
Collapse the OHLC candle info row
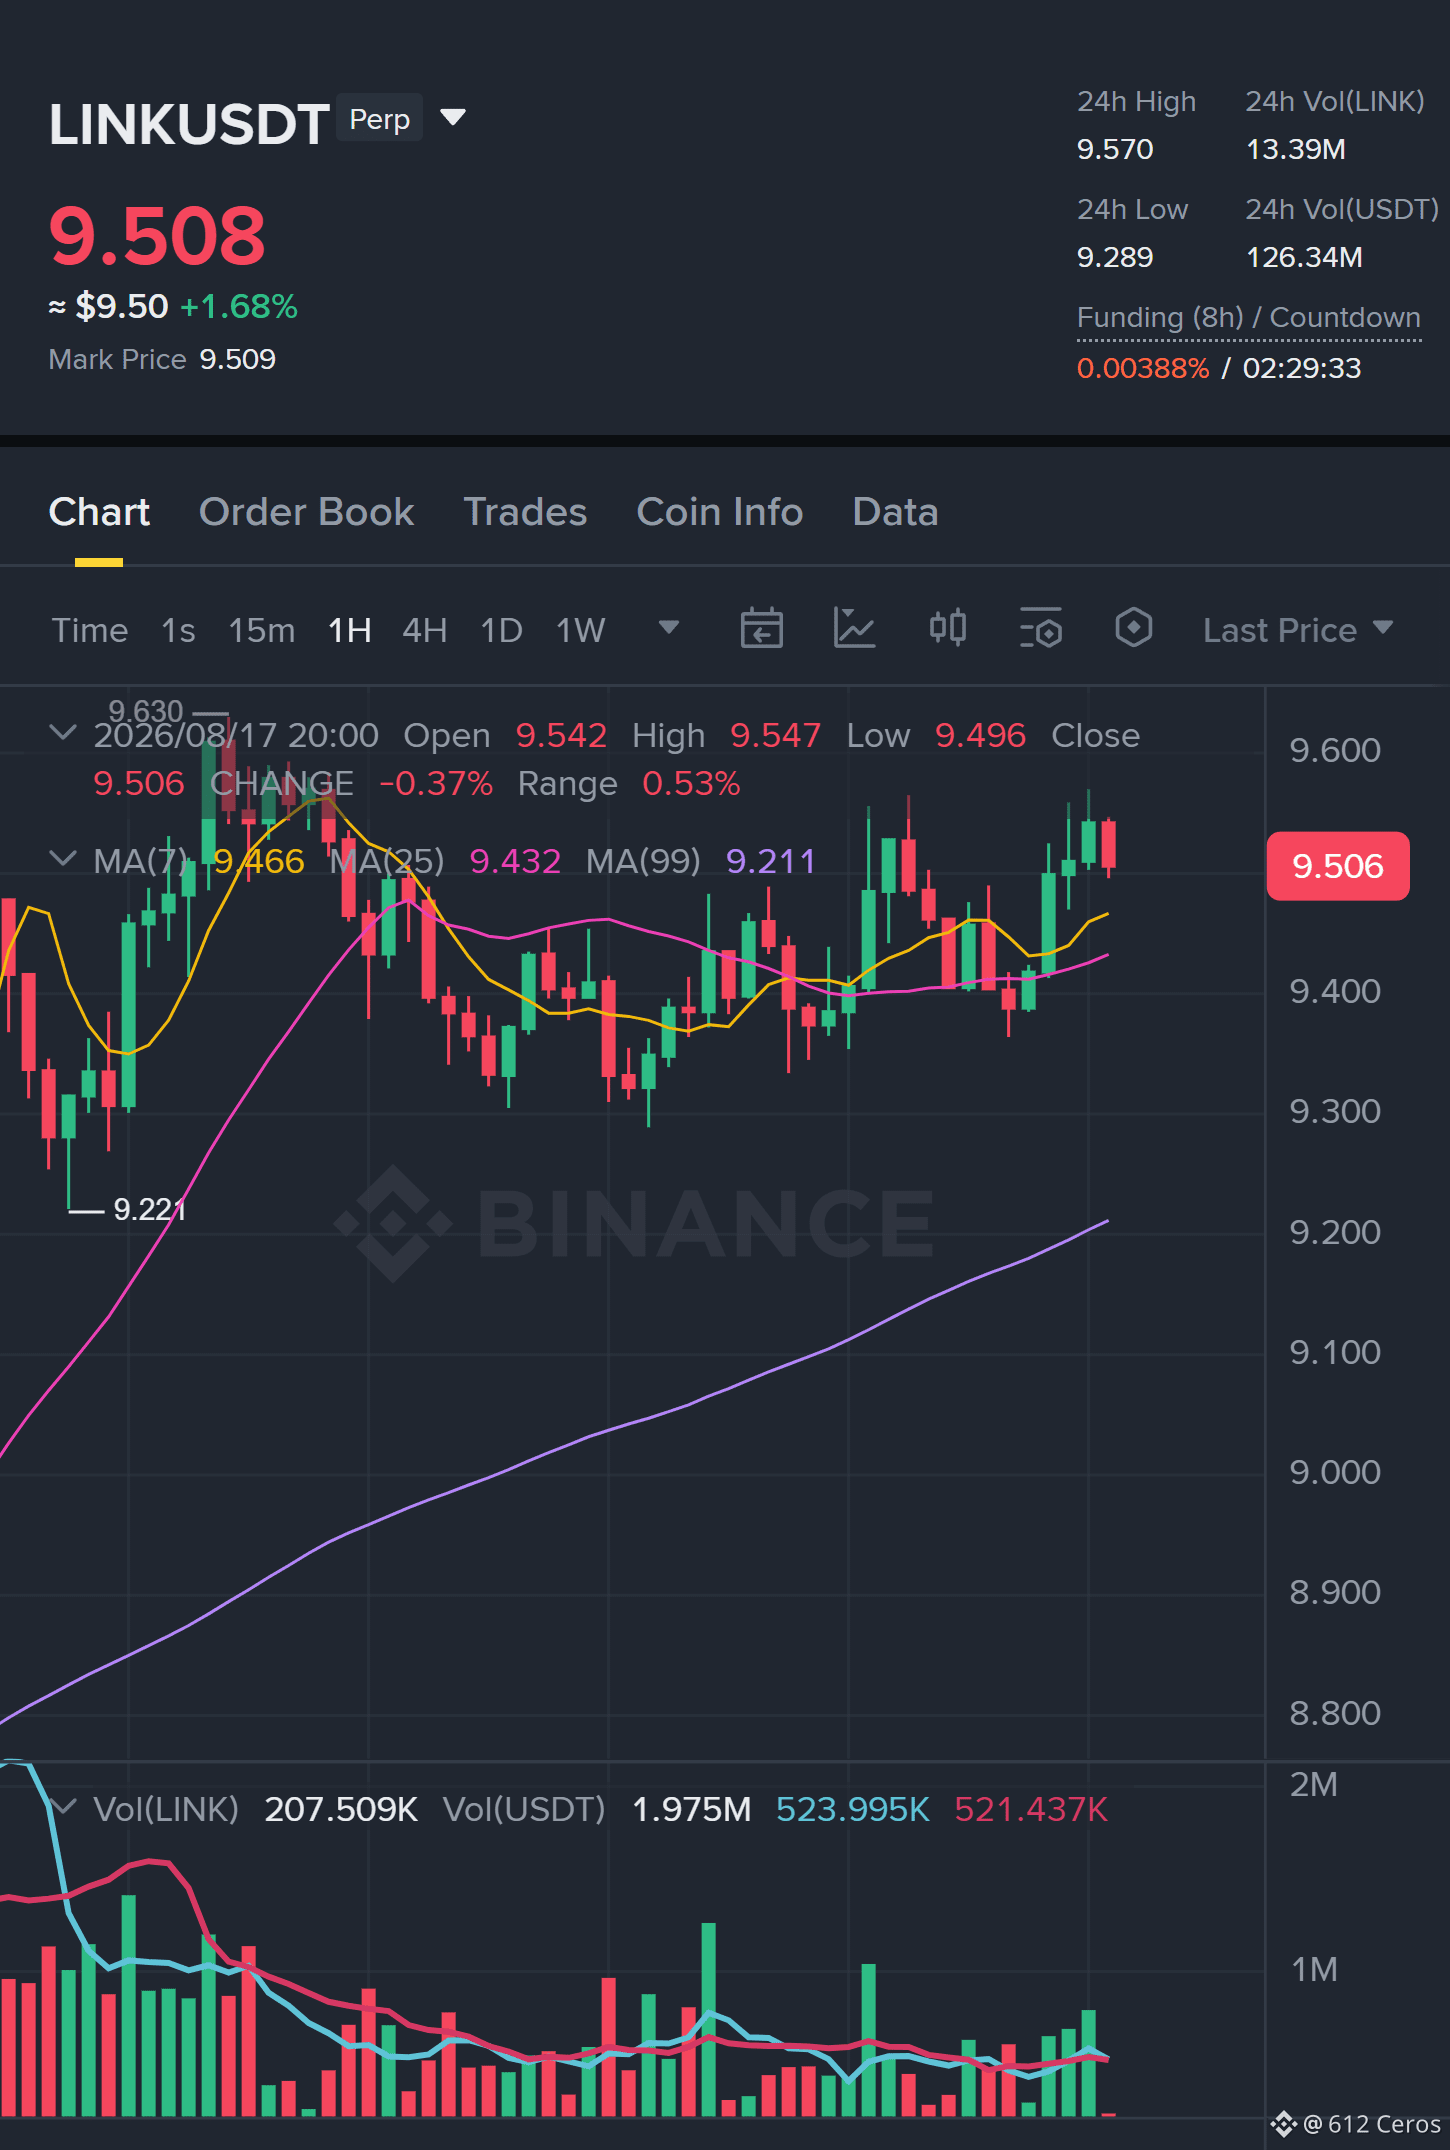[x=63, y=733]
